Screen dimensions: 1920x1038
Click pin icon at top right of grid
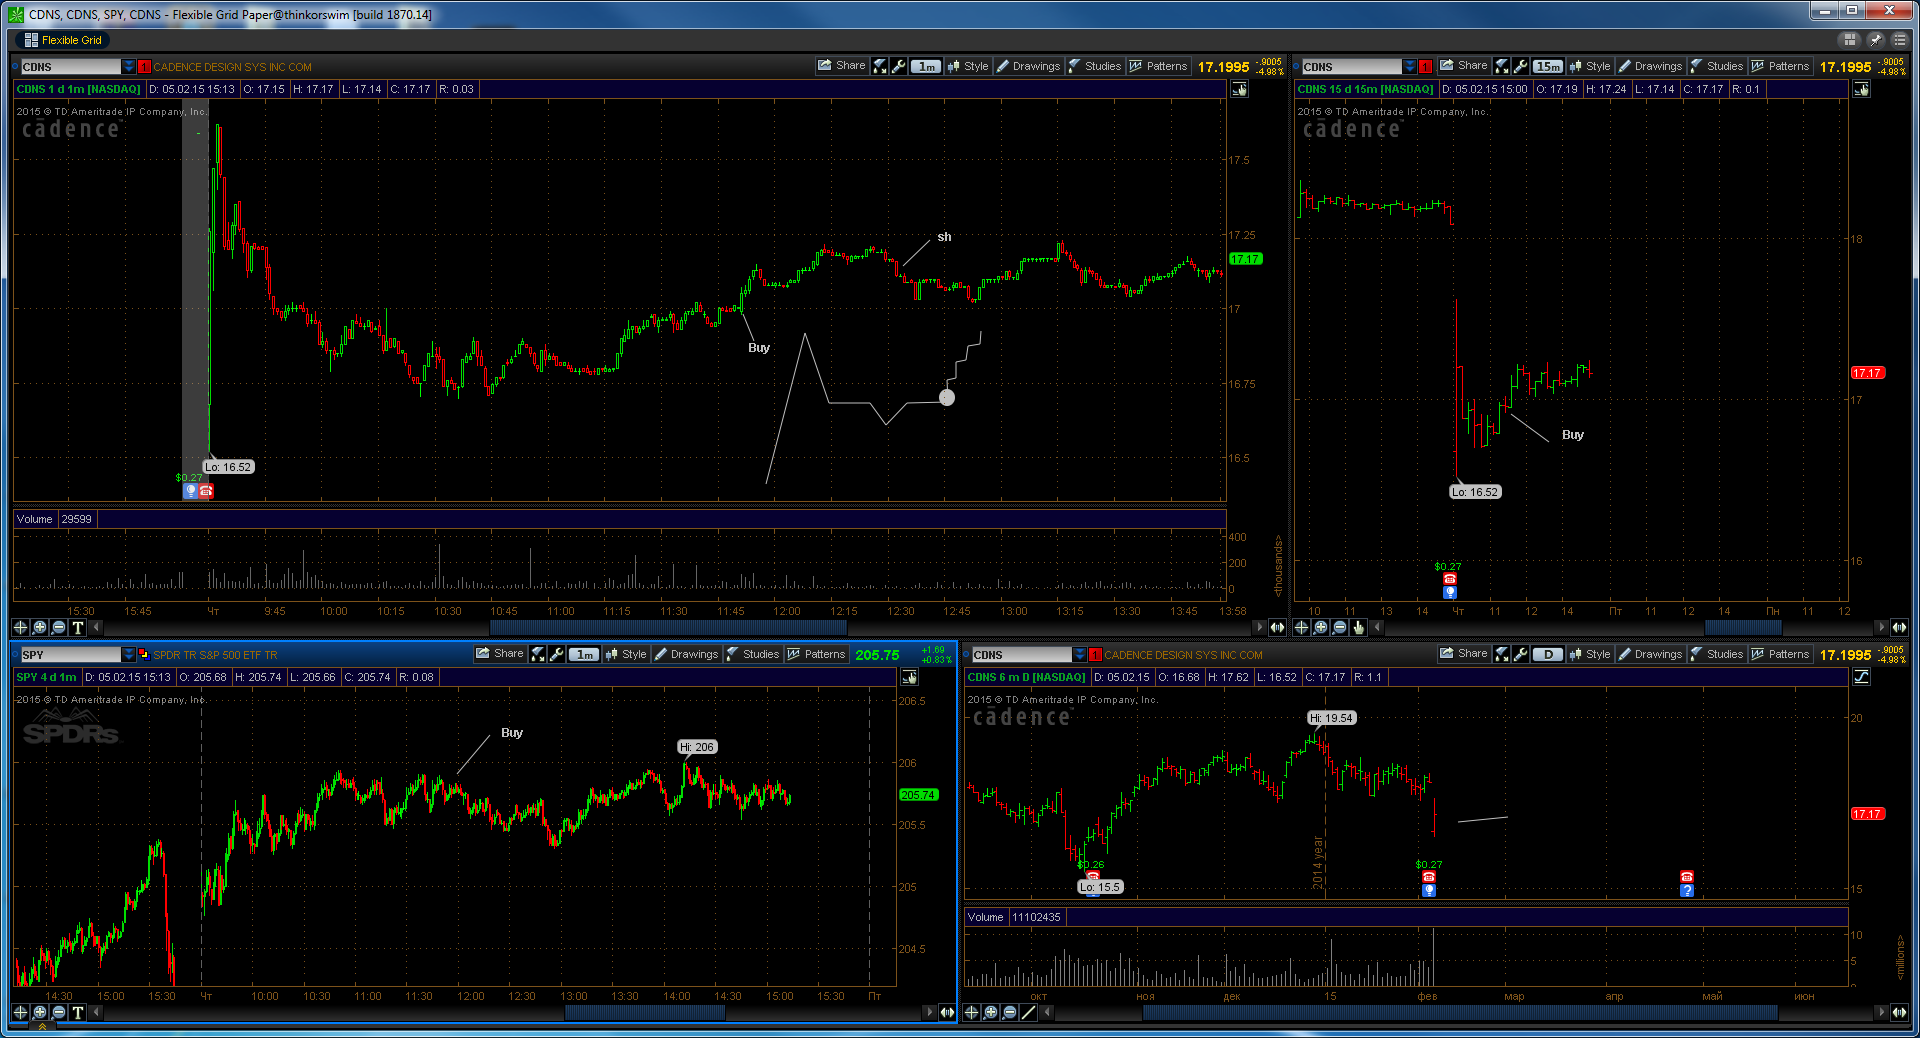tap(1875, 40)
